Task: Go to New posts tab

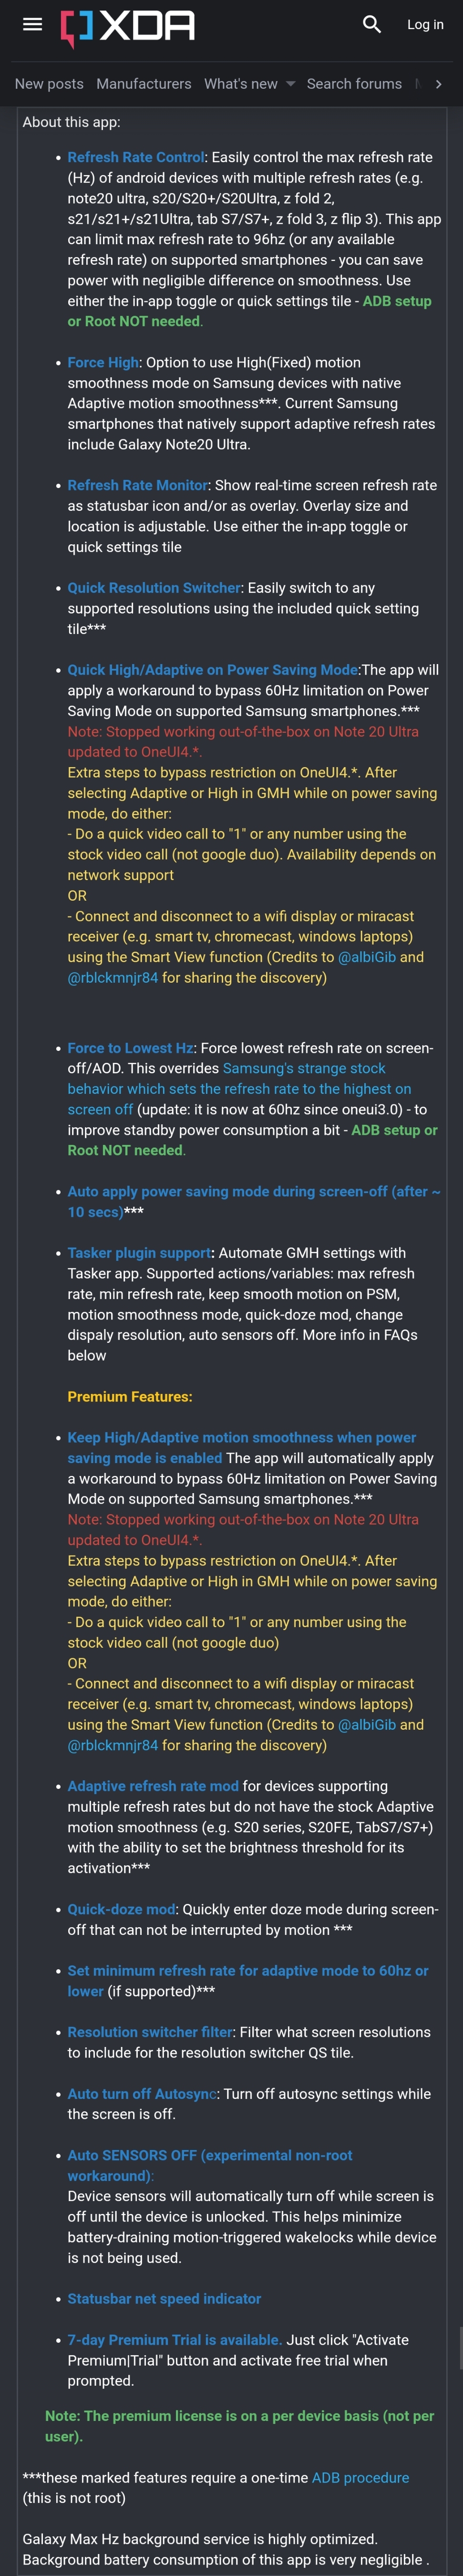Action: pos(49,84)
